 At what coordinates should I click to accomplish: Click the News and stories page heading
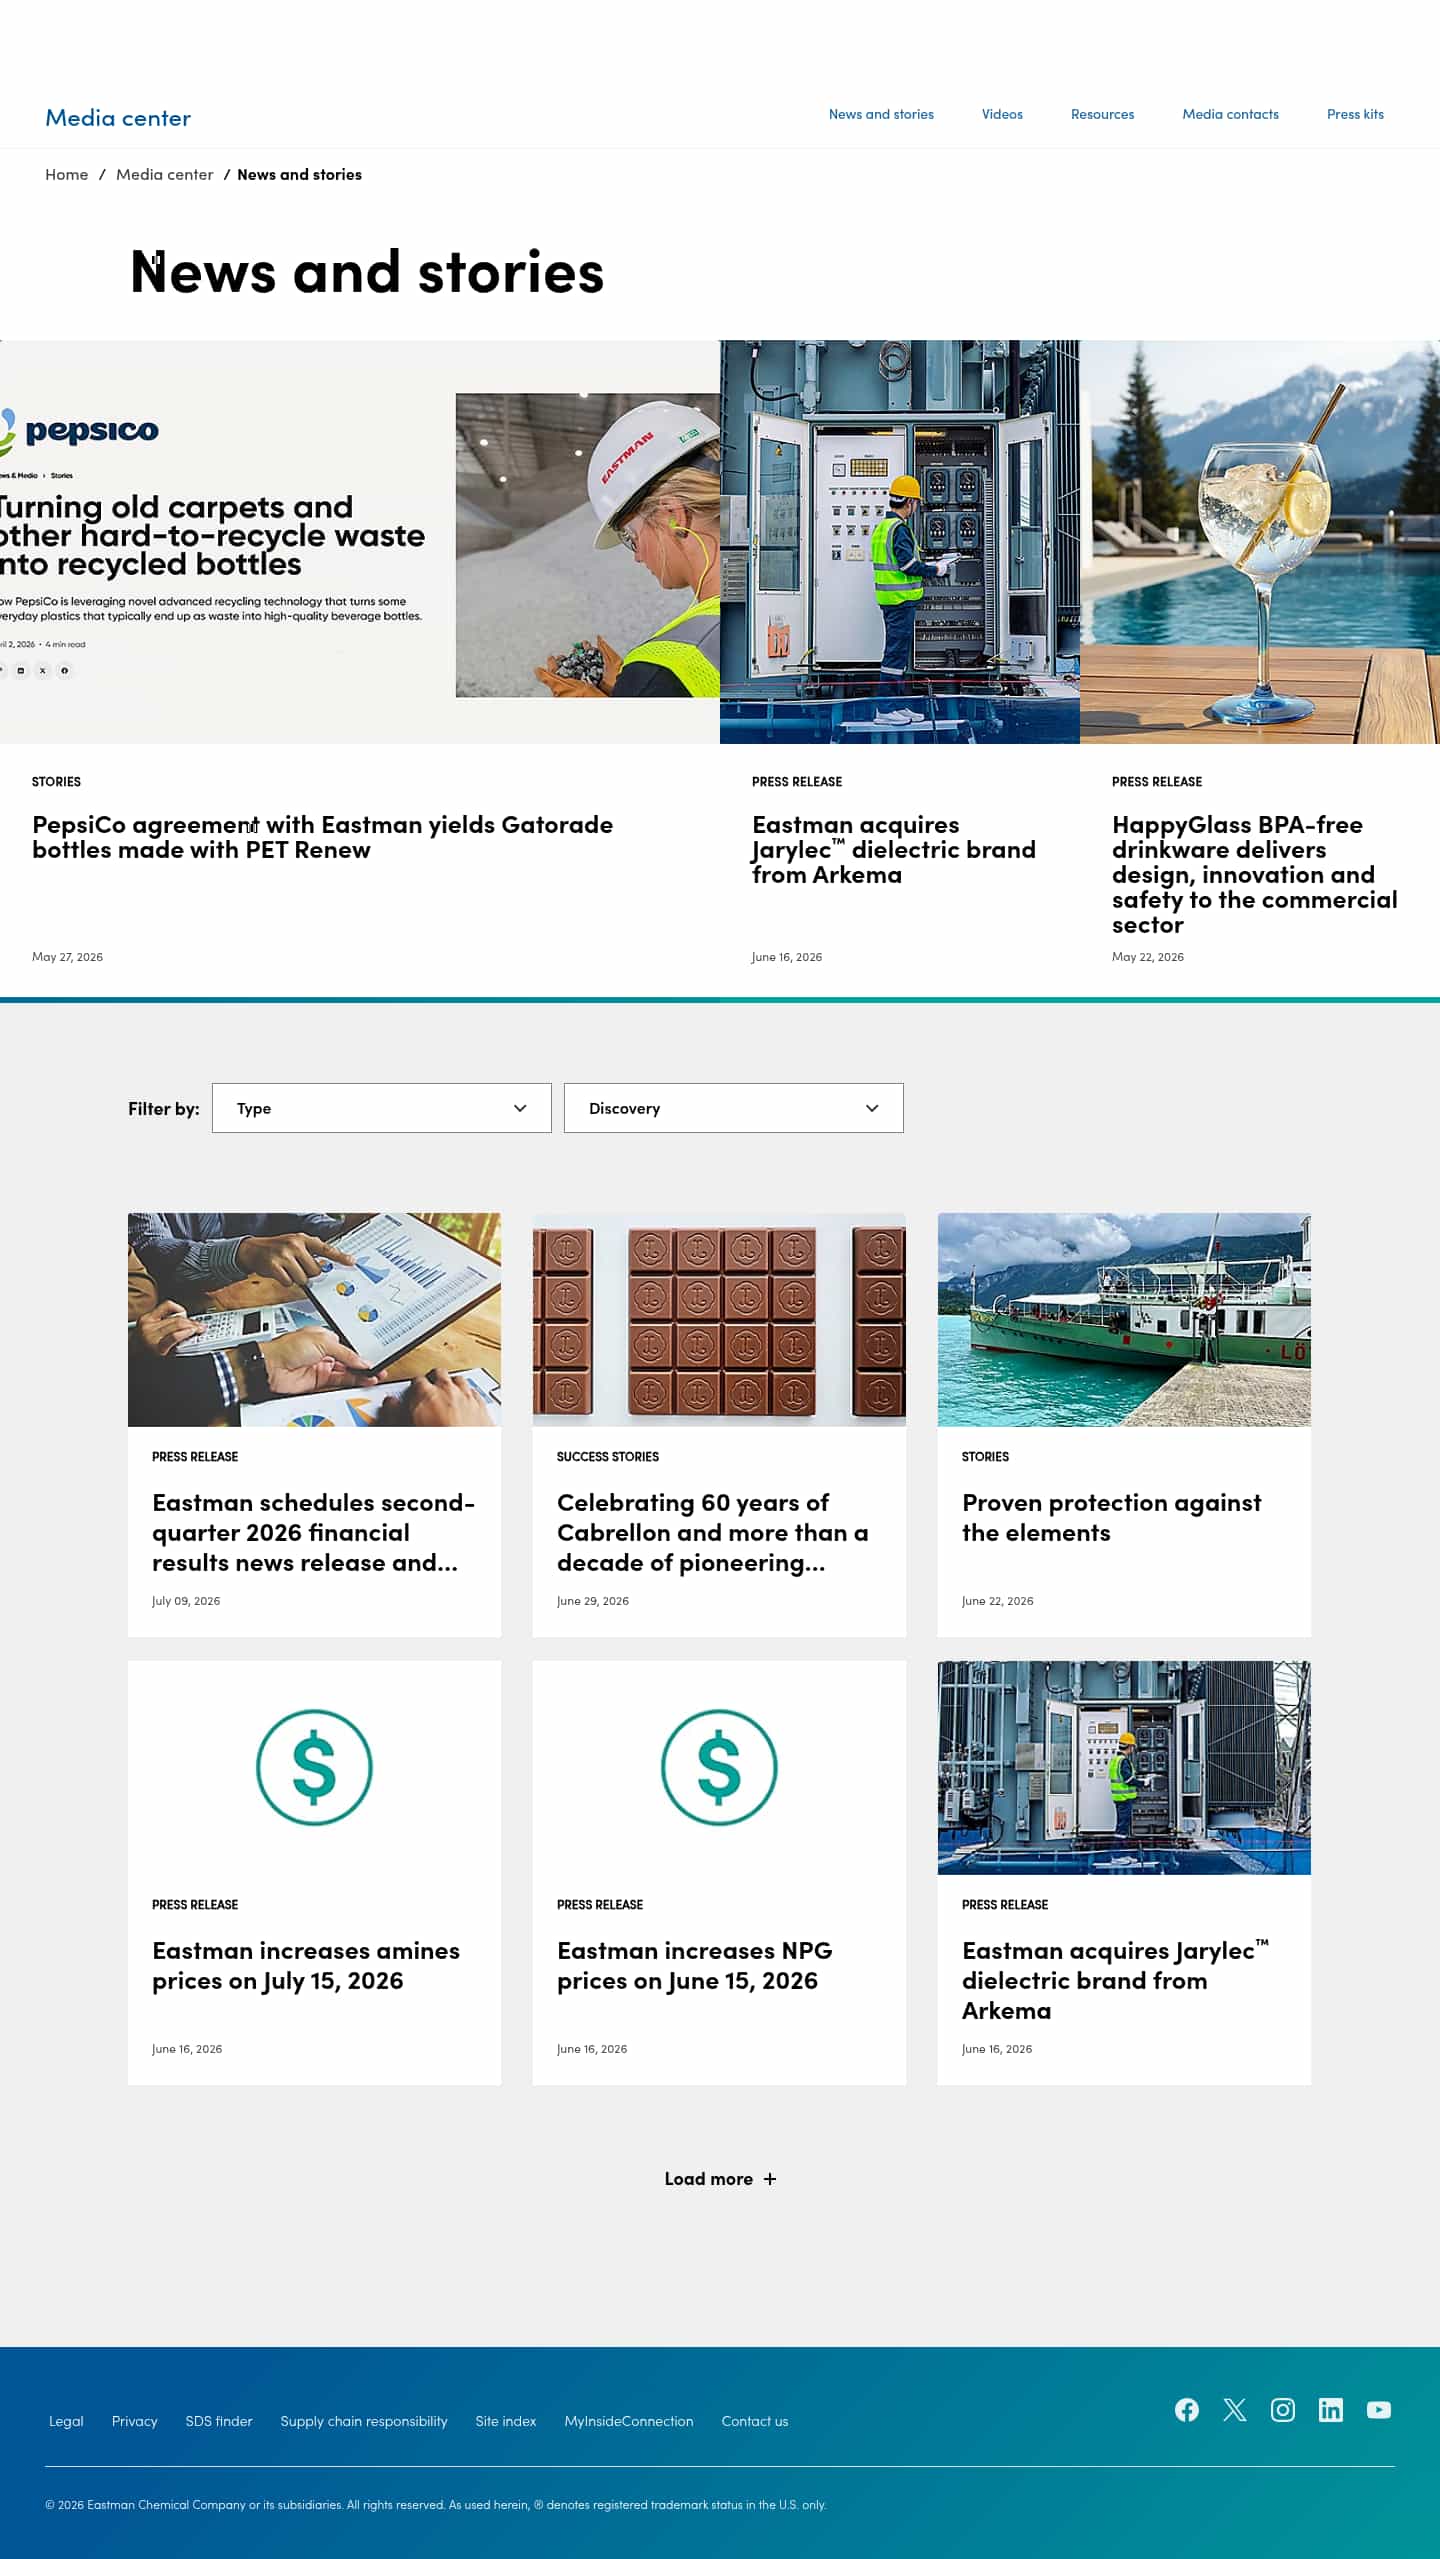click(367, 272)
